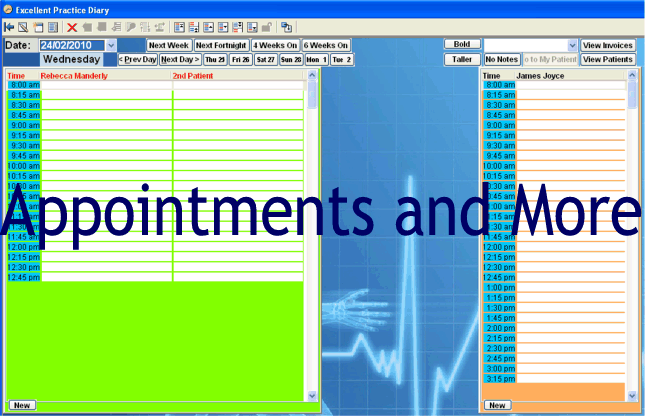Click the red X delete icon
Screen dimensions: 645x416
pos(72,27)
